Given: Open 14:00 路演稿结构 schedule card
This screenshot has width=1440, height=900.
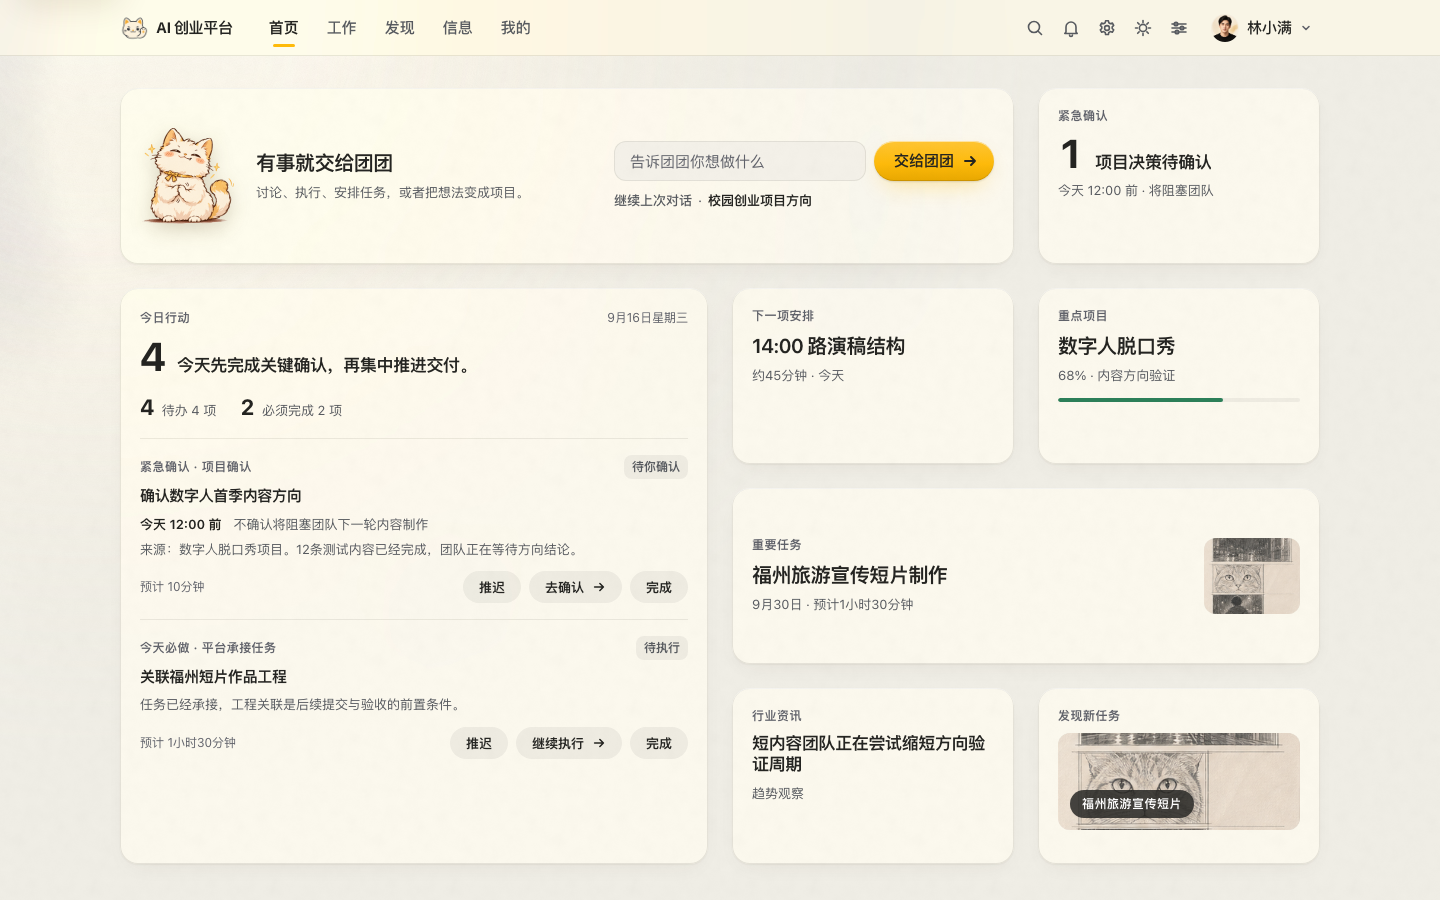Looking at the screenshot, I should pos(873,376).
